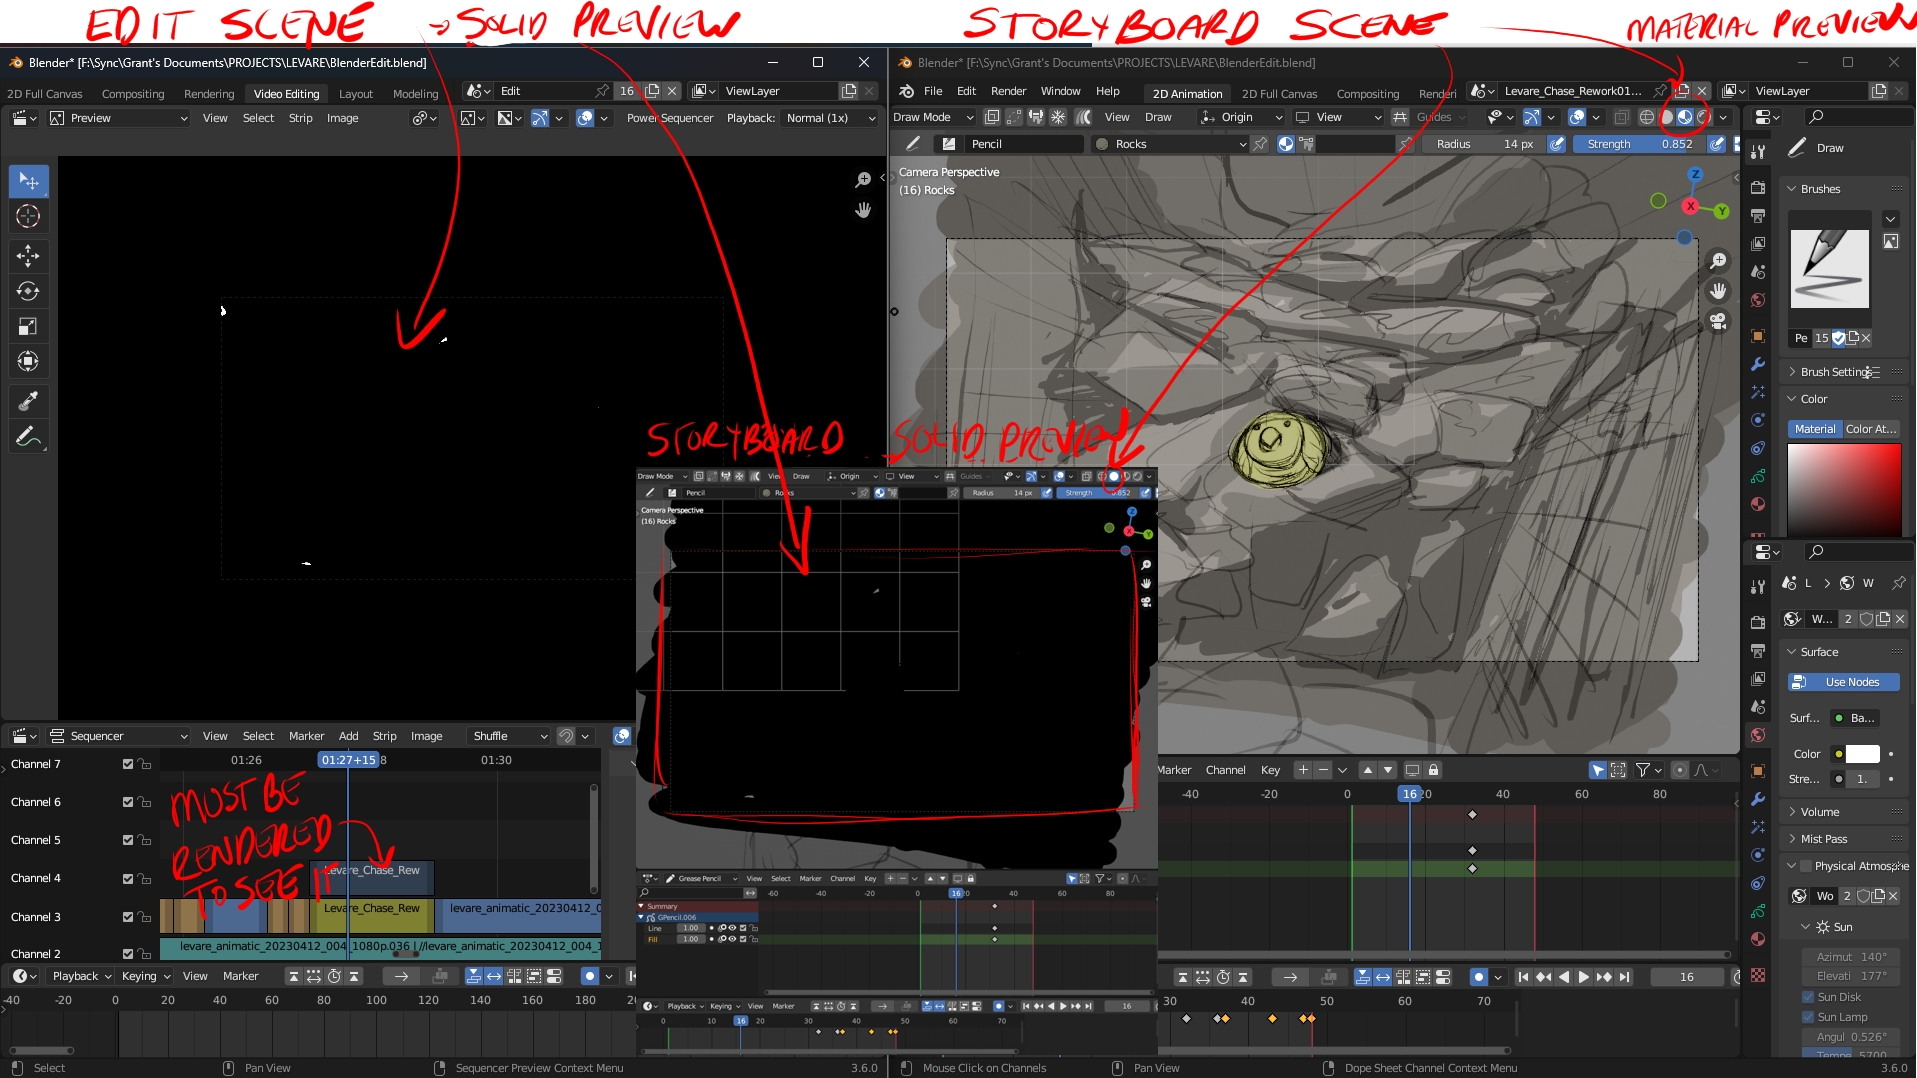Lock Channel 4 with its padlock toggle
Image resolution: width=1917 pixels, height=1078 pixels.
click(145, 879)
